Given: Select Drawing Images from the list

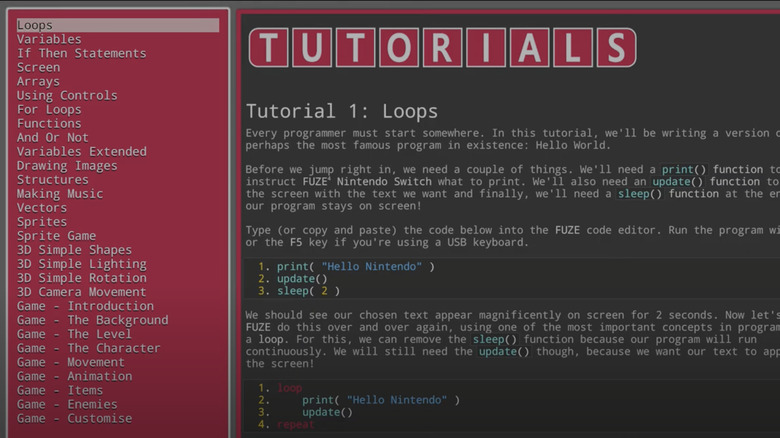Looking at the screenshot, I should (x=67, y=165).
